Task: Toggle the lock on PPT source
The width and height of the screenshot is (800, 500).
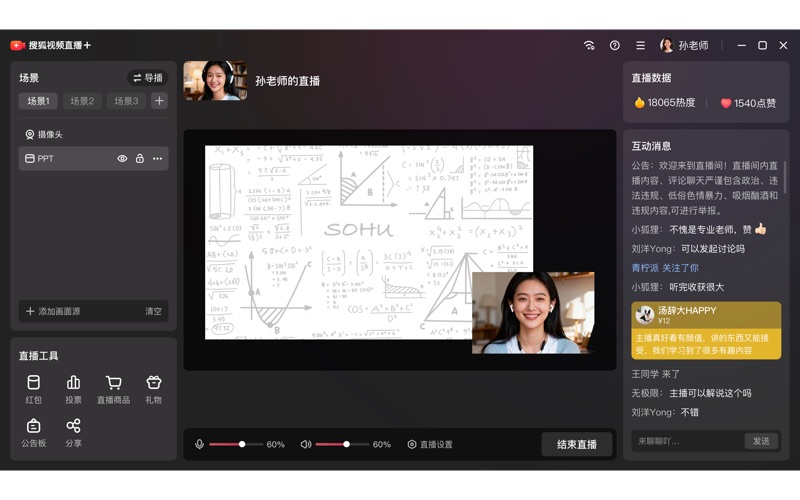Action: pos(140,159)
